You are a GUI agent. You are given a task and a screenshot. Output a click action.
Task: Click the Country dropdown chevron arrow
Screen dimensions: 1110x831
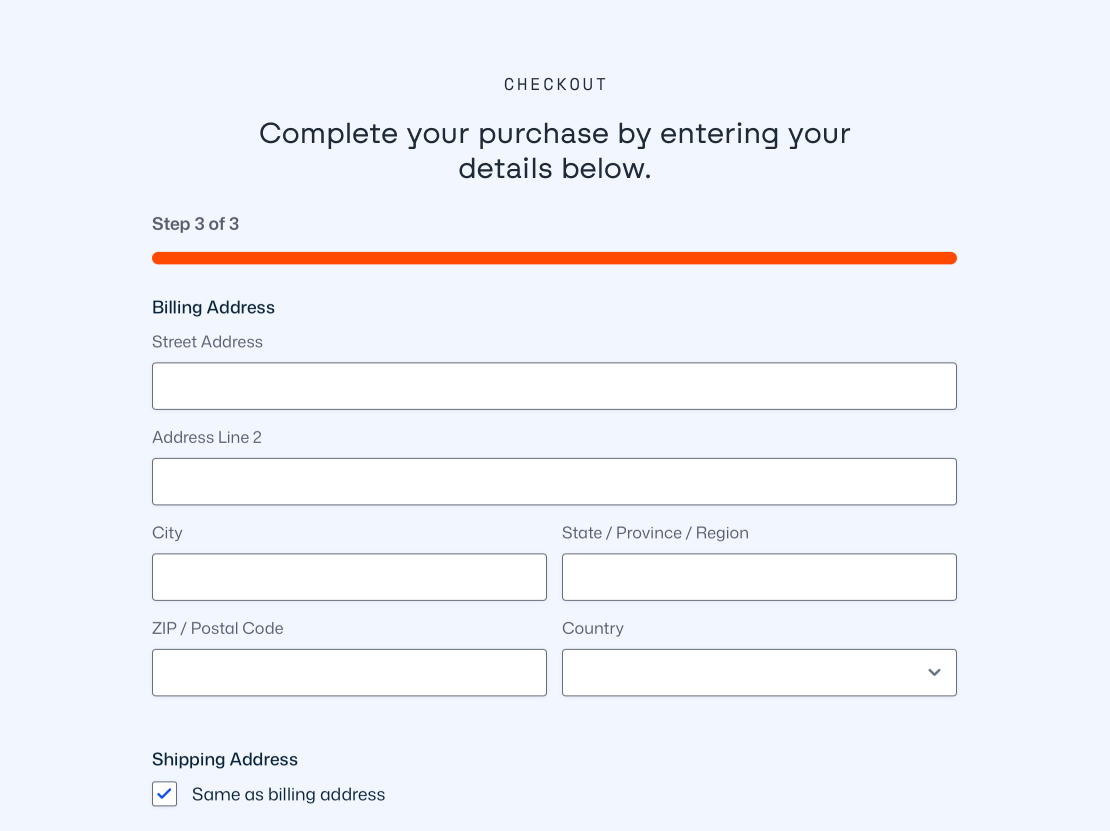(x=934, y=672)
